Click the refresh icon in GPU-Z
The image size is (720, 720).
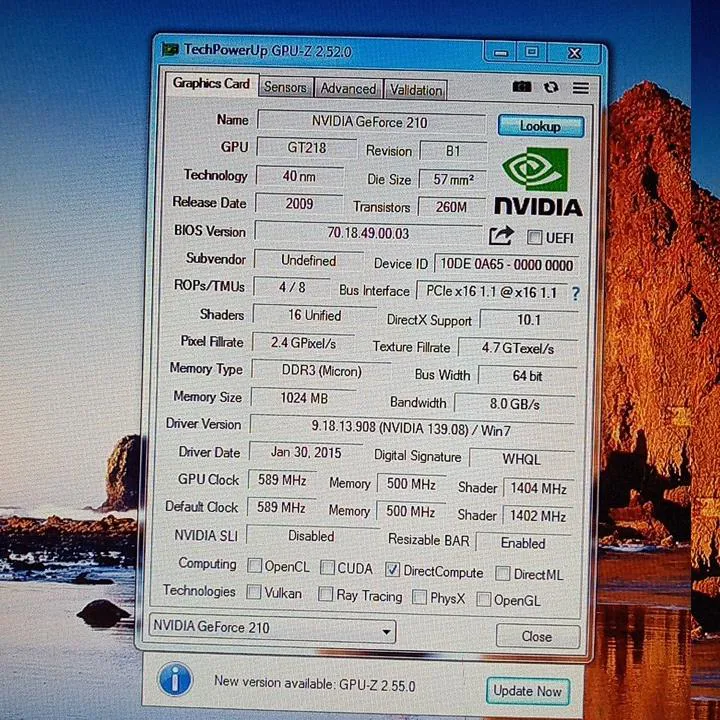coord(551,87)
